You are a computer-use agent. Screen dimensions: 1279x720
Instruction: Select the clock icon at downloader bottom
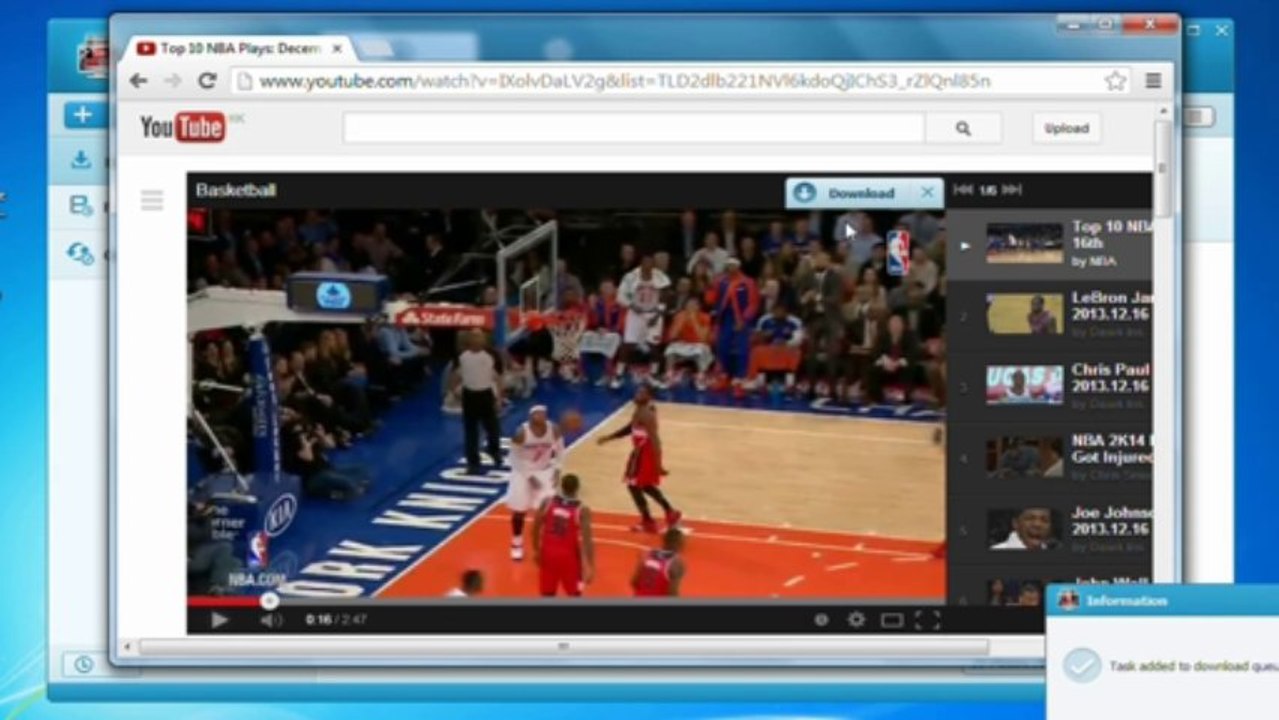click(83, 664)
